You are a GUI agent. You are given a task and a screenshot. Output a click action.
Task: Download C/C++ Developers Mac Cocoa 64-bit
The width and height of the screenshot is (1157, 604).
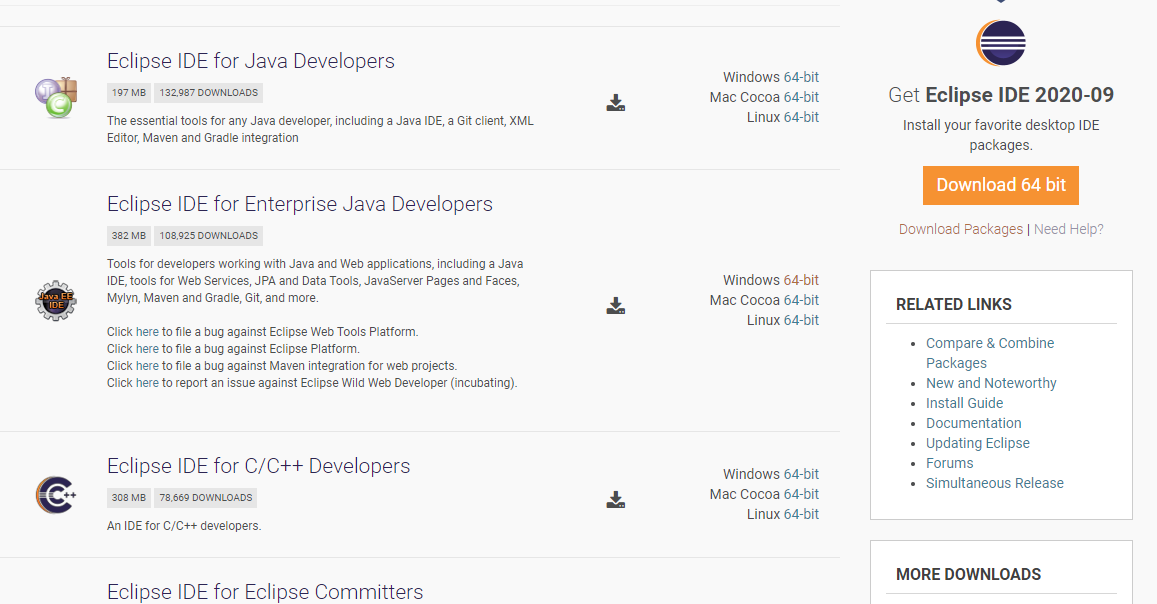801,494
